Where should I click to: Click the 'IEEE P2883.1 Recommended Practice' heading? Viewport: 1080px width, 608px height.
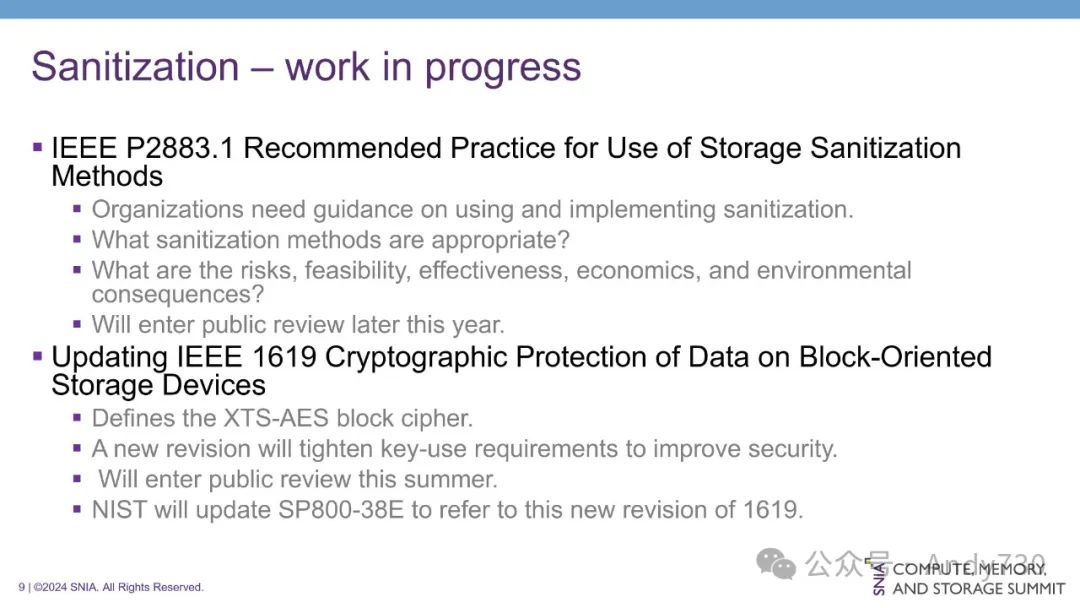click(505, 148)
